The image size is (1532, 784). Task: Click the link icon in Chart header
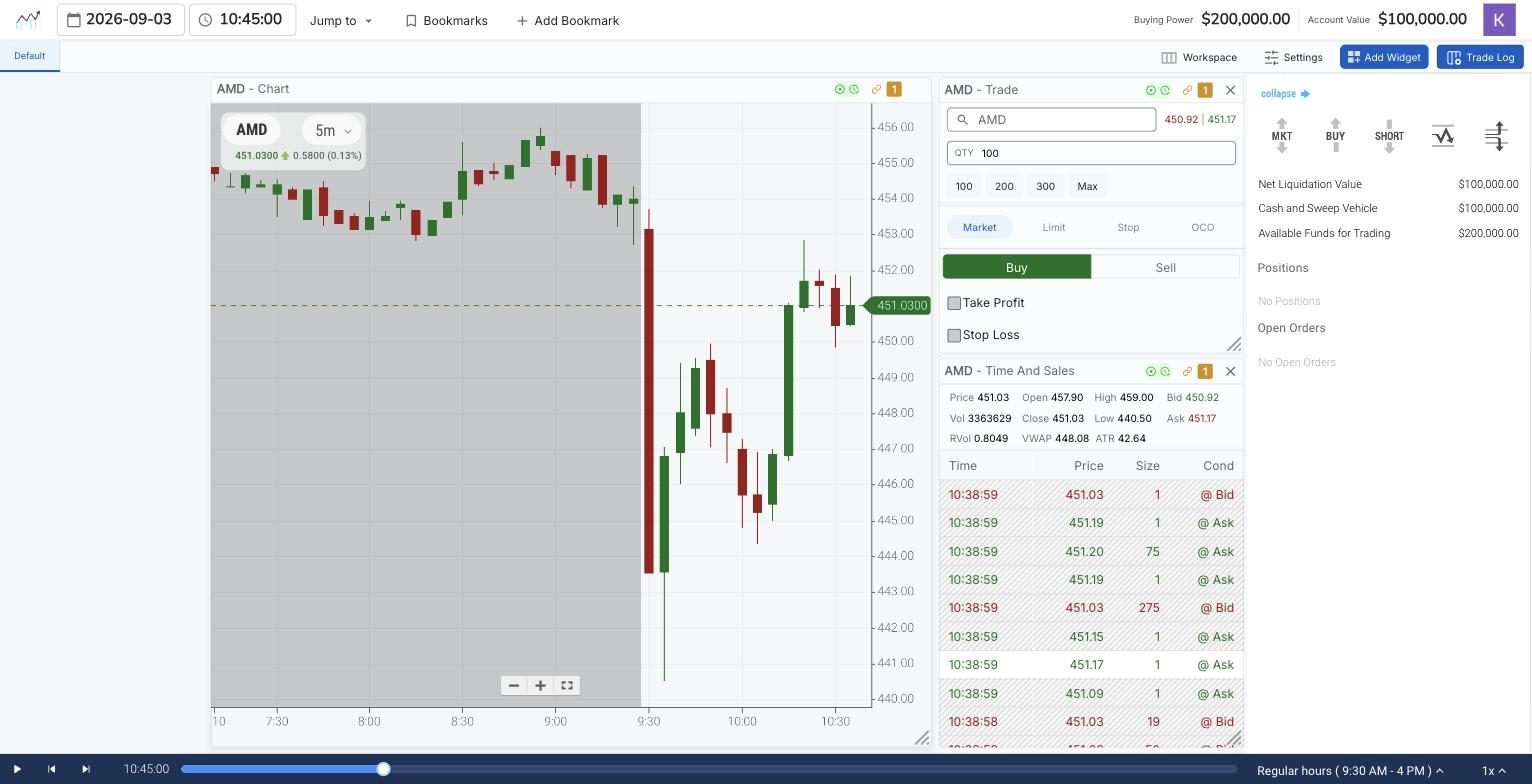click(876, 89)
